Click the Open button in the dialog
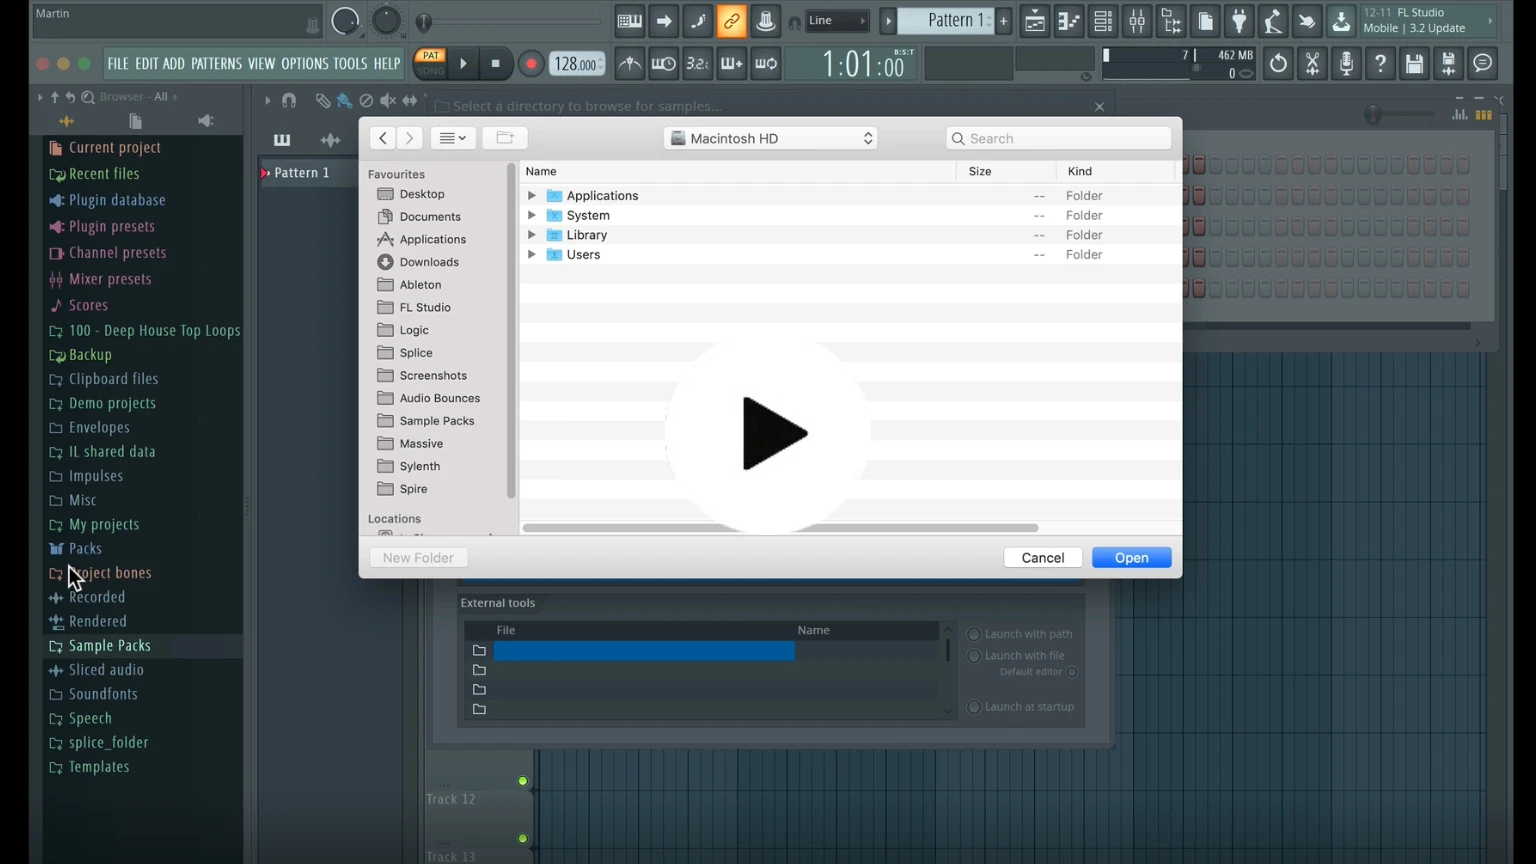This screenshot has width=1536, height=864. point(1131,558)
